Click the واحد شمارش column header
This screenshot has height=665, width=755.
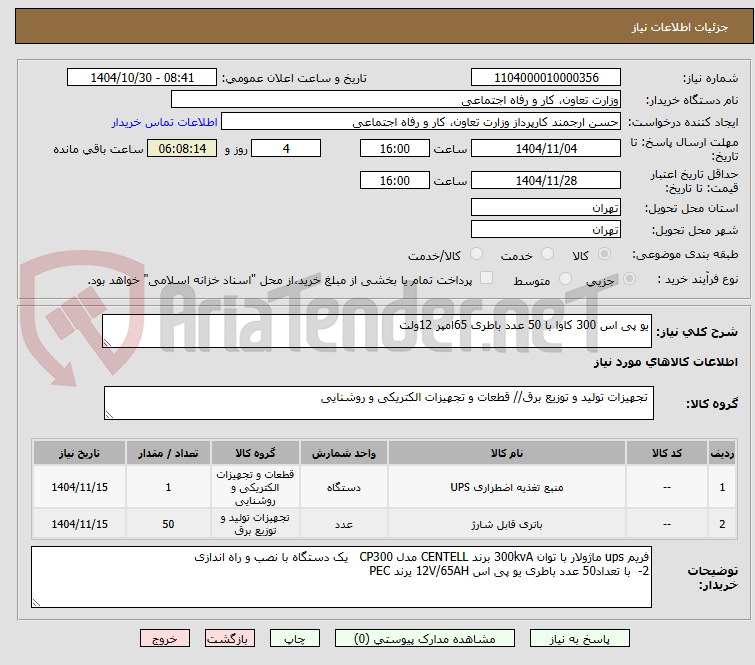pos(343,453)
